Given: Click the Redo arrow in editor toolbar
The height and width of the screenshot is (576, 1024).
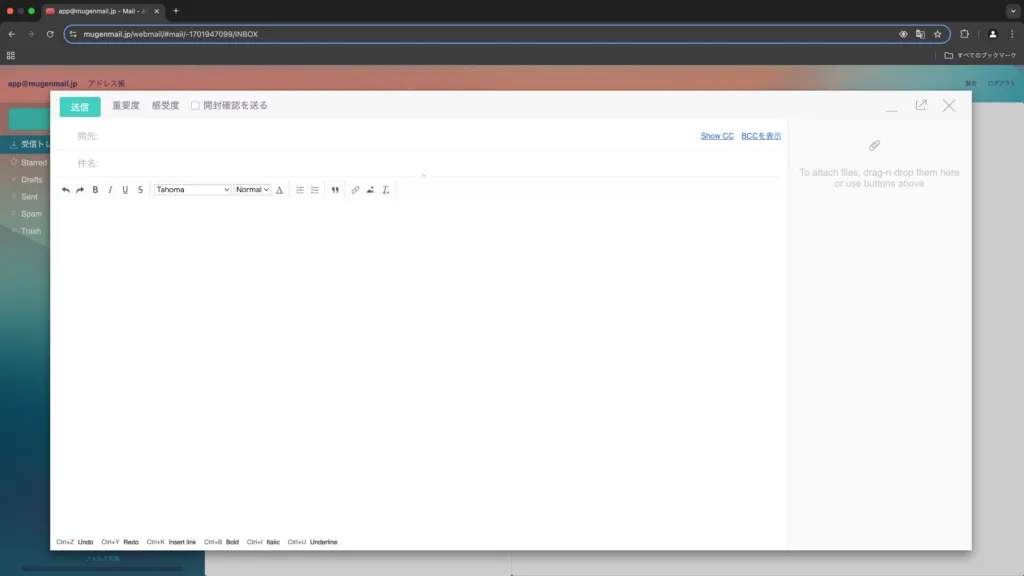Looking at the screenshot, I should 80,190.
